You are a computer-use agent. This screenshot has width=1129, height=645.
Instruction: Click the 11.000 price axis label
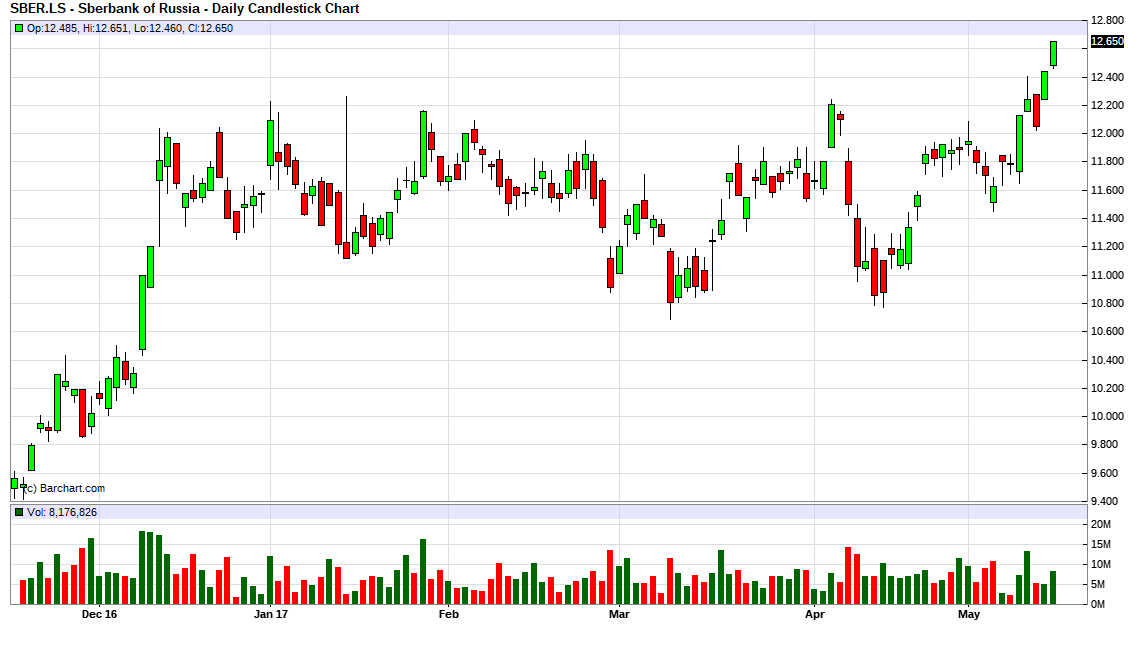1107,275
